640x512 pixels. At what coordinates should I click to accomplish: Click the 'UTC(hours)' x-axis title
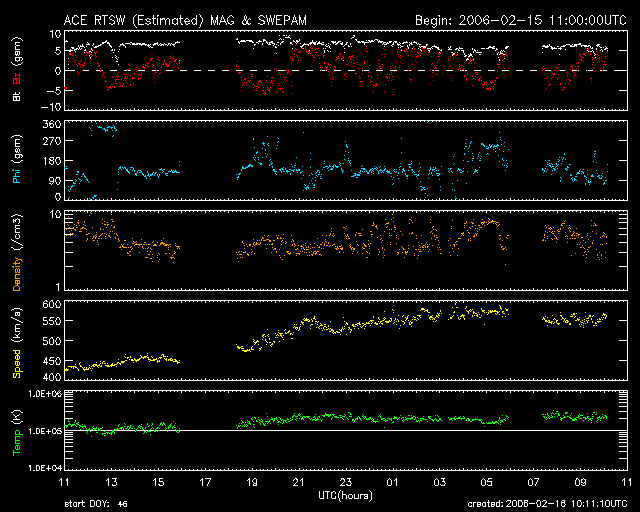[345, 496]
